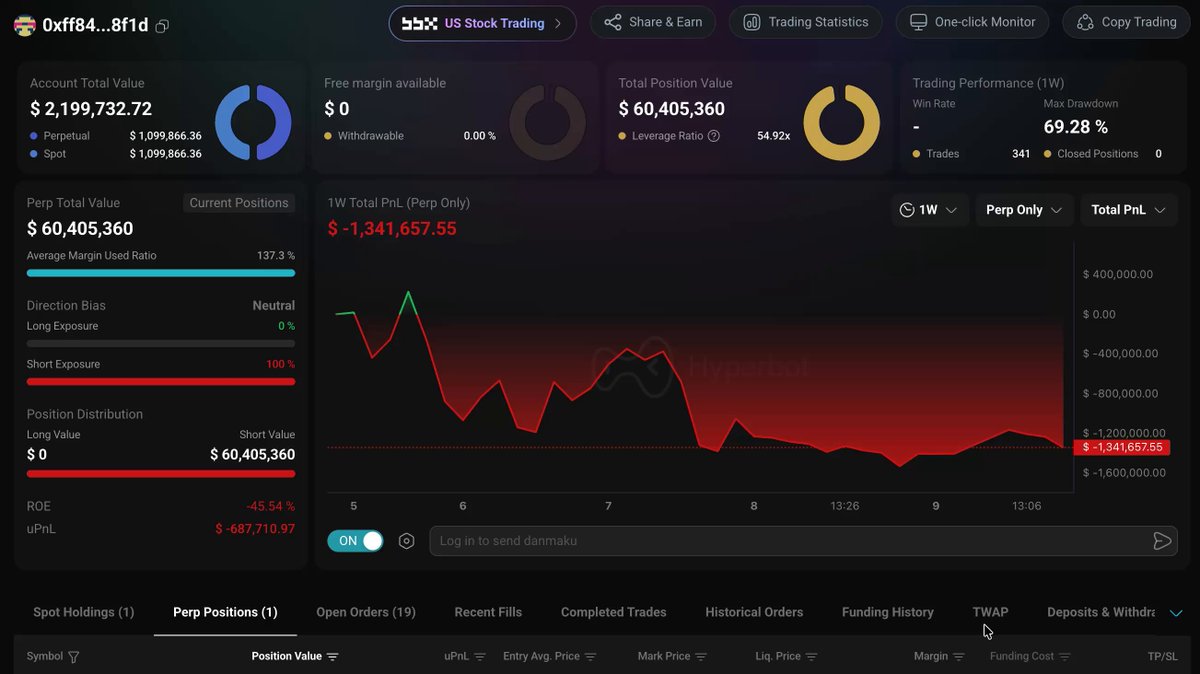Screen dimensions: 1200x674
Task: Open the US Stock Trading banner
Action: click(483, 23)
